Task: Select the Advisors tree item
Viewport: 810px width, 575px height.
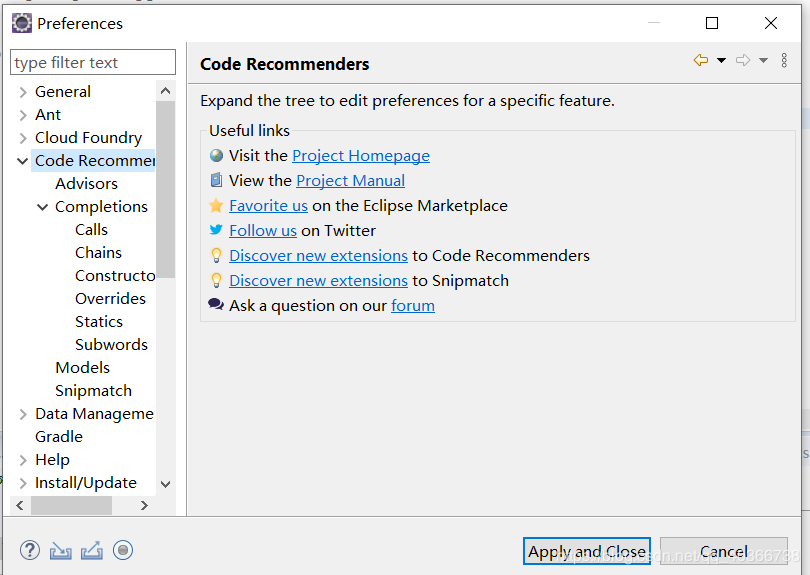Action: click(x=86, y=184)
